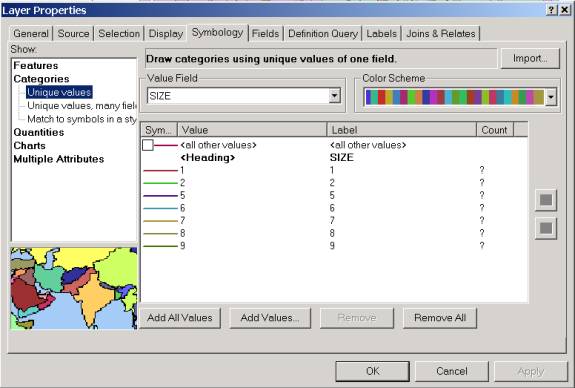Open the Selection tab
This screenshot has height=388, width=575.
119,34
